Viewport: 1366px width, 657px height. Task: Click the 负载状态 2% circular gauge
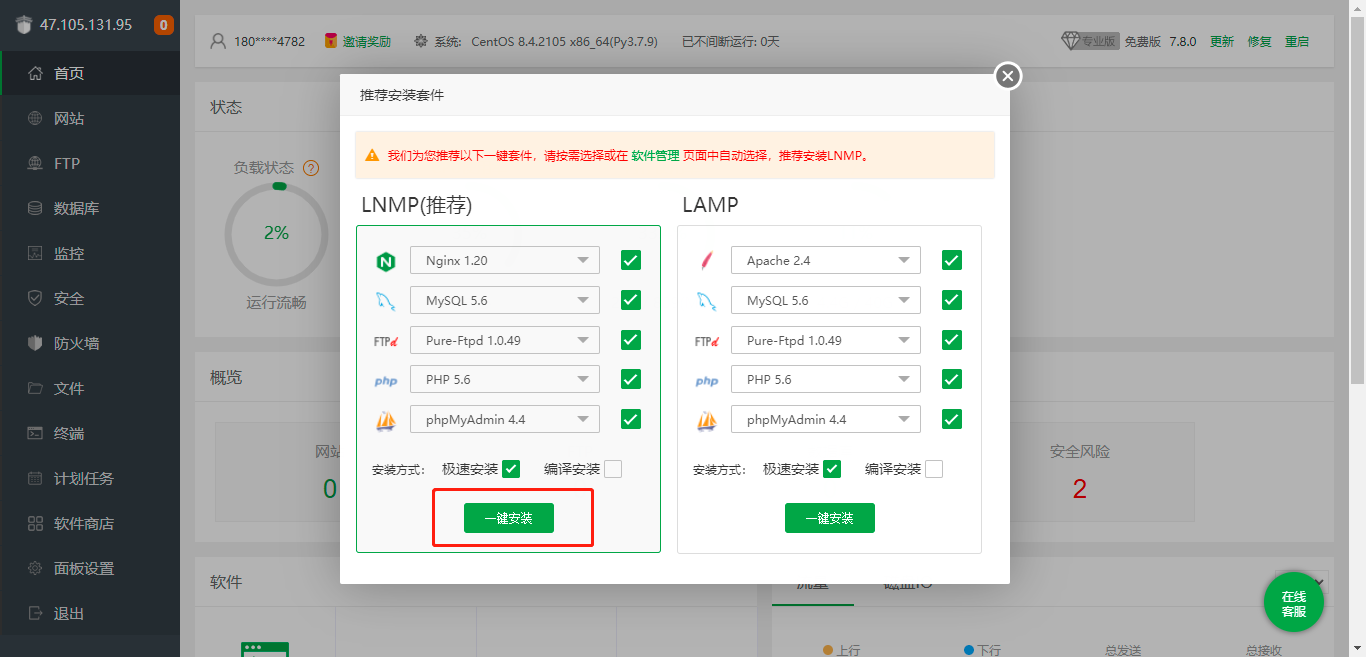pyautogui.click(x=277, y=233)
